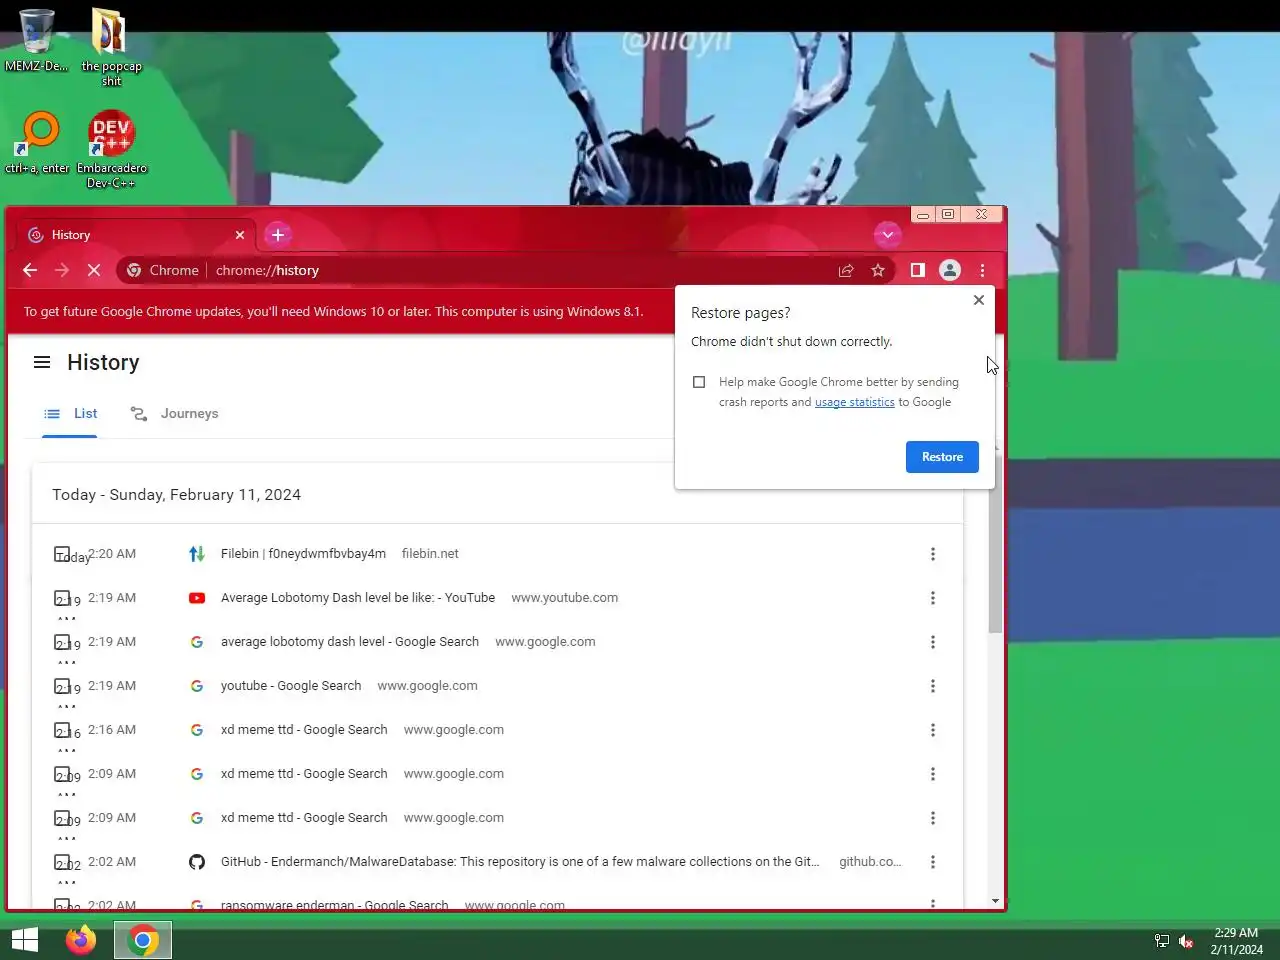
Task: Check the average lobotomy dash level search checkbox
Action: (x=62, y=642)
